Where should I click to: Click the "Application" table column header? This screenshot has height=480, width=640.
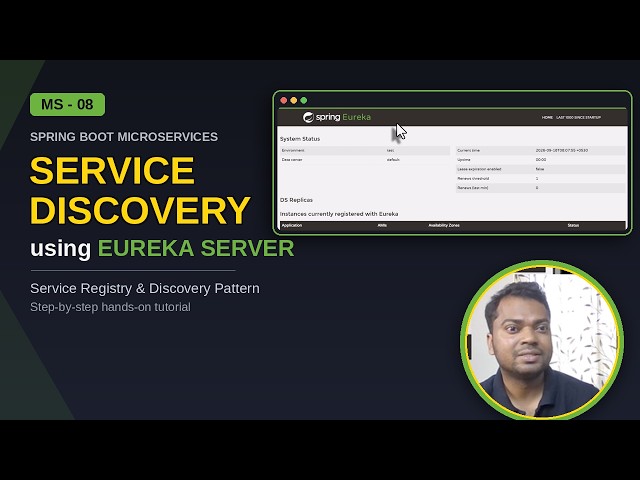coord(292,225)
